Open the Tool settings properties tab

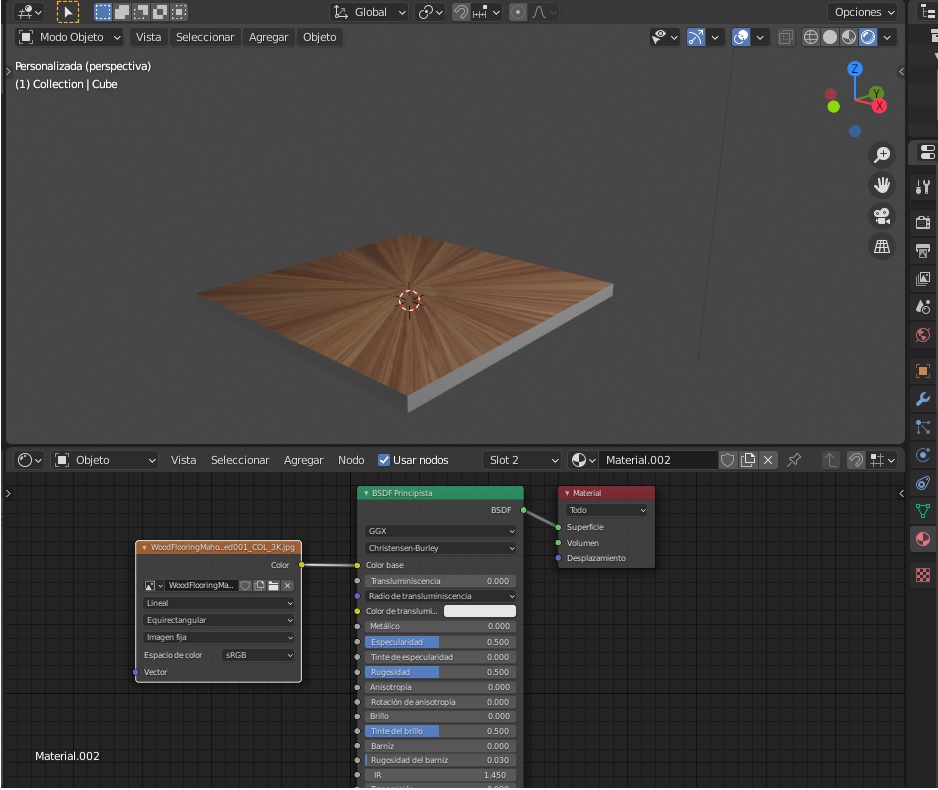click(923, 187)
